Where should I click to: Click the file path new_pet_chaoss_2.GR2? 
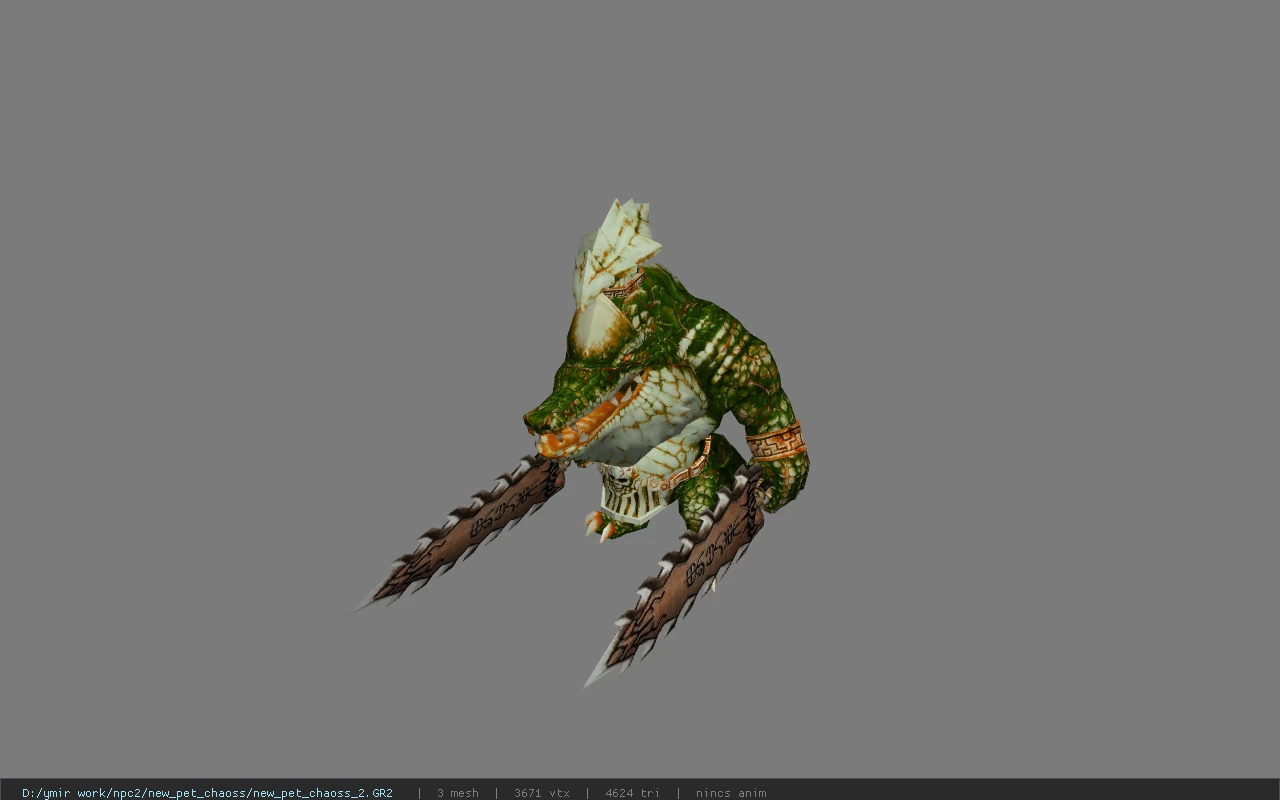tap(207, 793)
